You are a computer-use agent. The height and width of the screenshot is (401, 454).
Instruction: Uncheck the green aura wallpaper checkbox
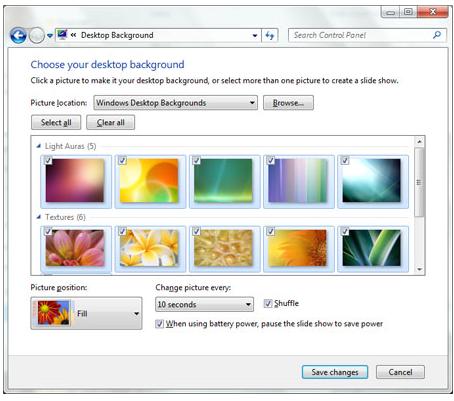(x=196, y=160)
